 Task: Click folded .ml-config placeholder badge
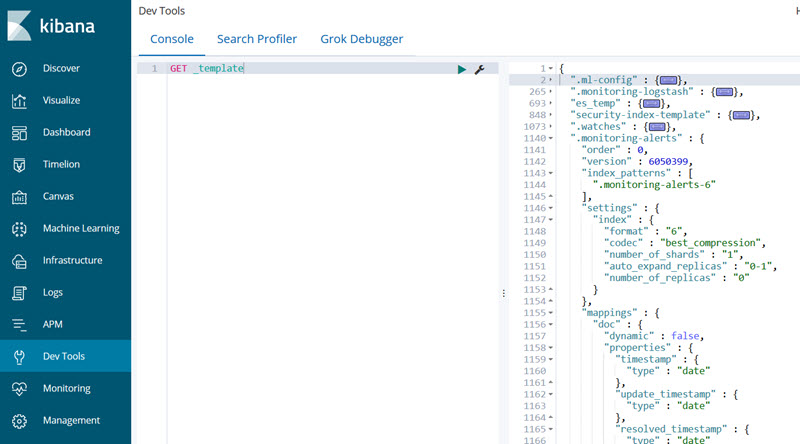(x=669, y=80)
